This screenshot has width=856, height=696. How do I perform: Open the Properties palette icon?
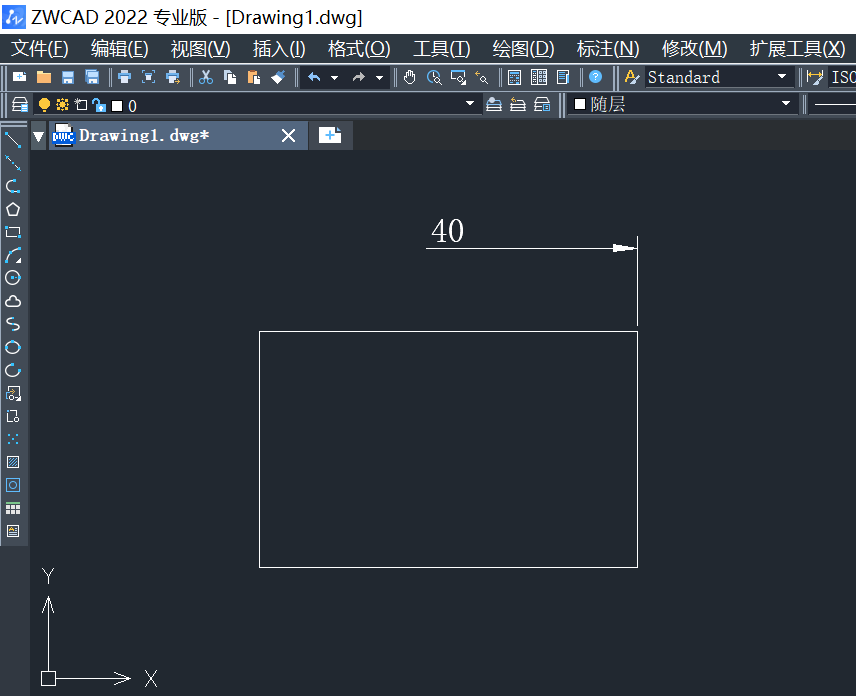click(514, 78)
